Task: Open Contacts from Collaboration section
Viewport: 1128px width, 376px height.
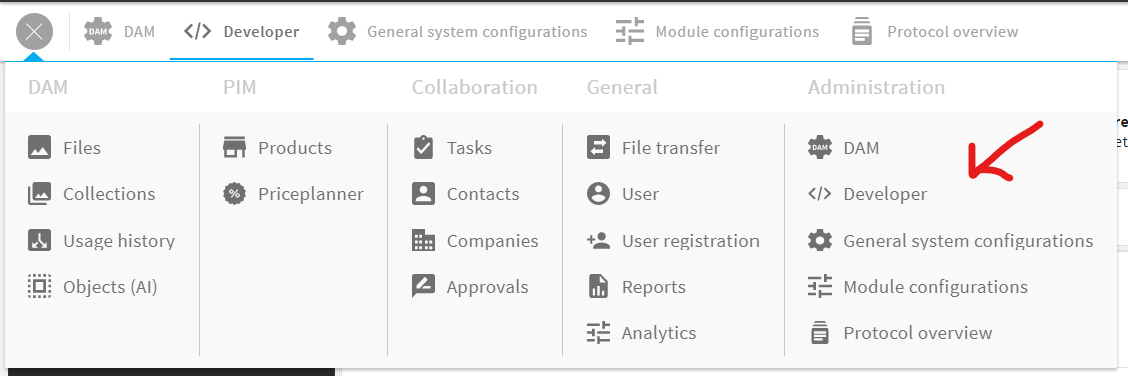Action: (465, 194)
